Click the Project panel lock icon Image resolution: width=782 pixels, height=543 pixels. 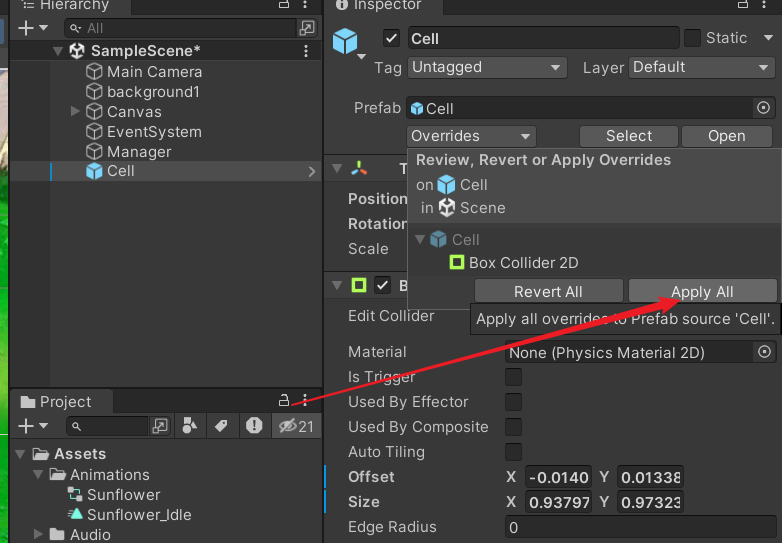[x=284, y=401]
